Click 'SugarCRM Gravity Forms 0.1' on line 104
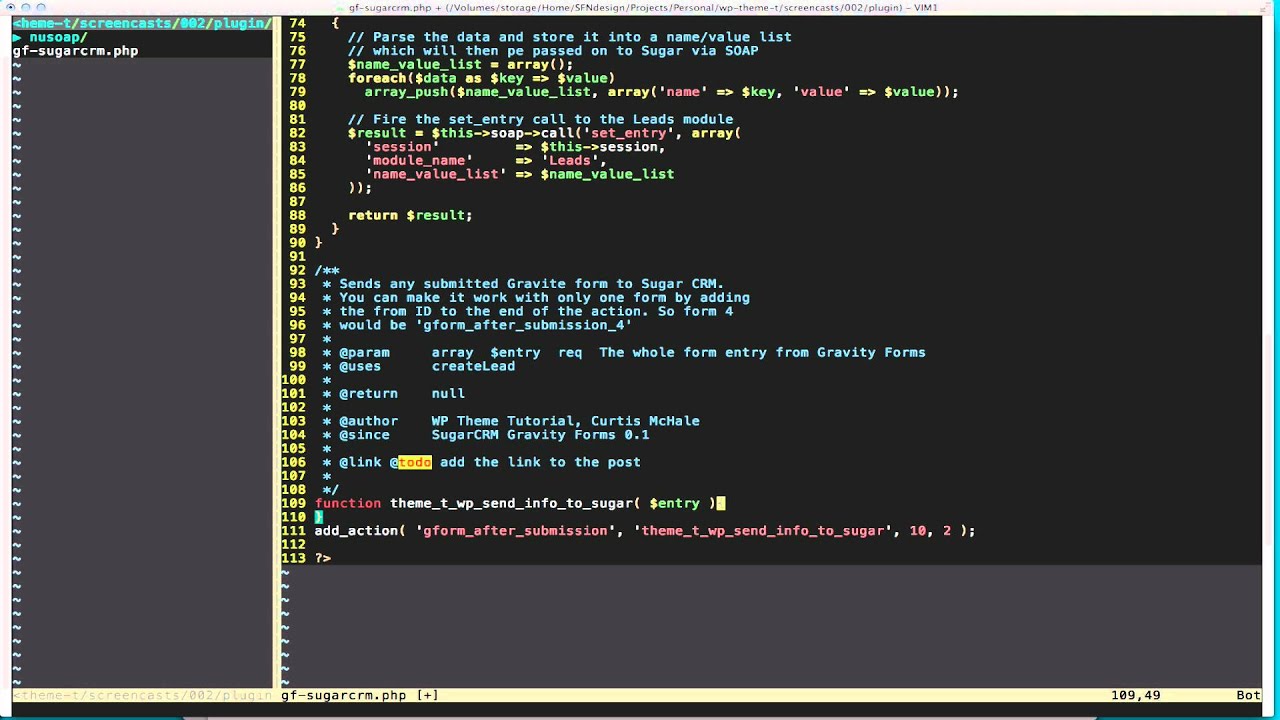 tap(540, 435)
